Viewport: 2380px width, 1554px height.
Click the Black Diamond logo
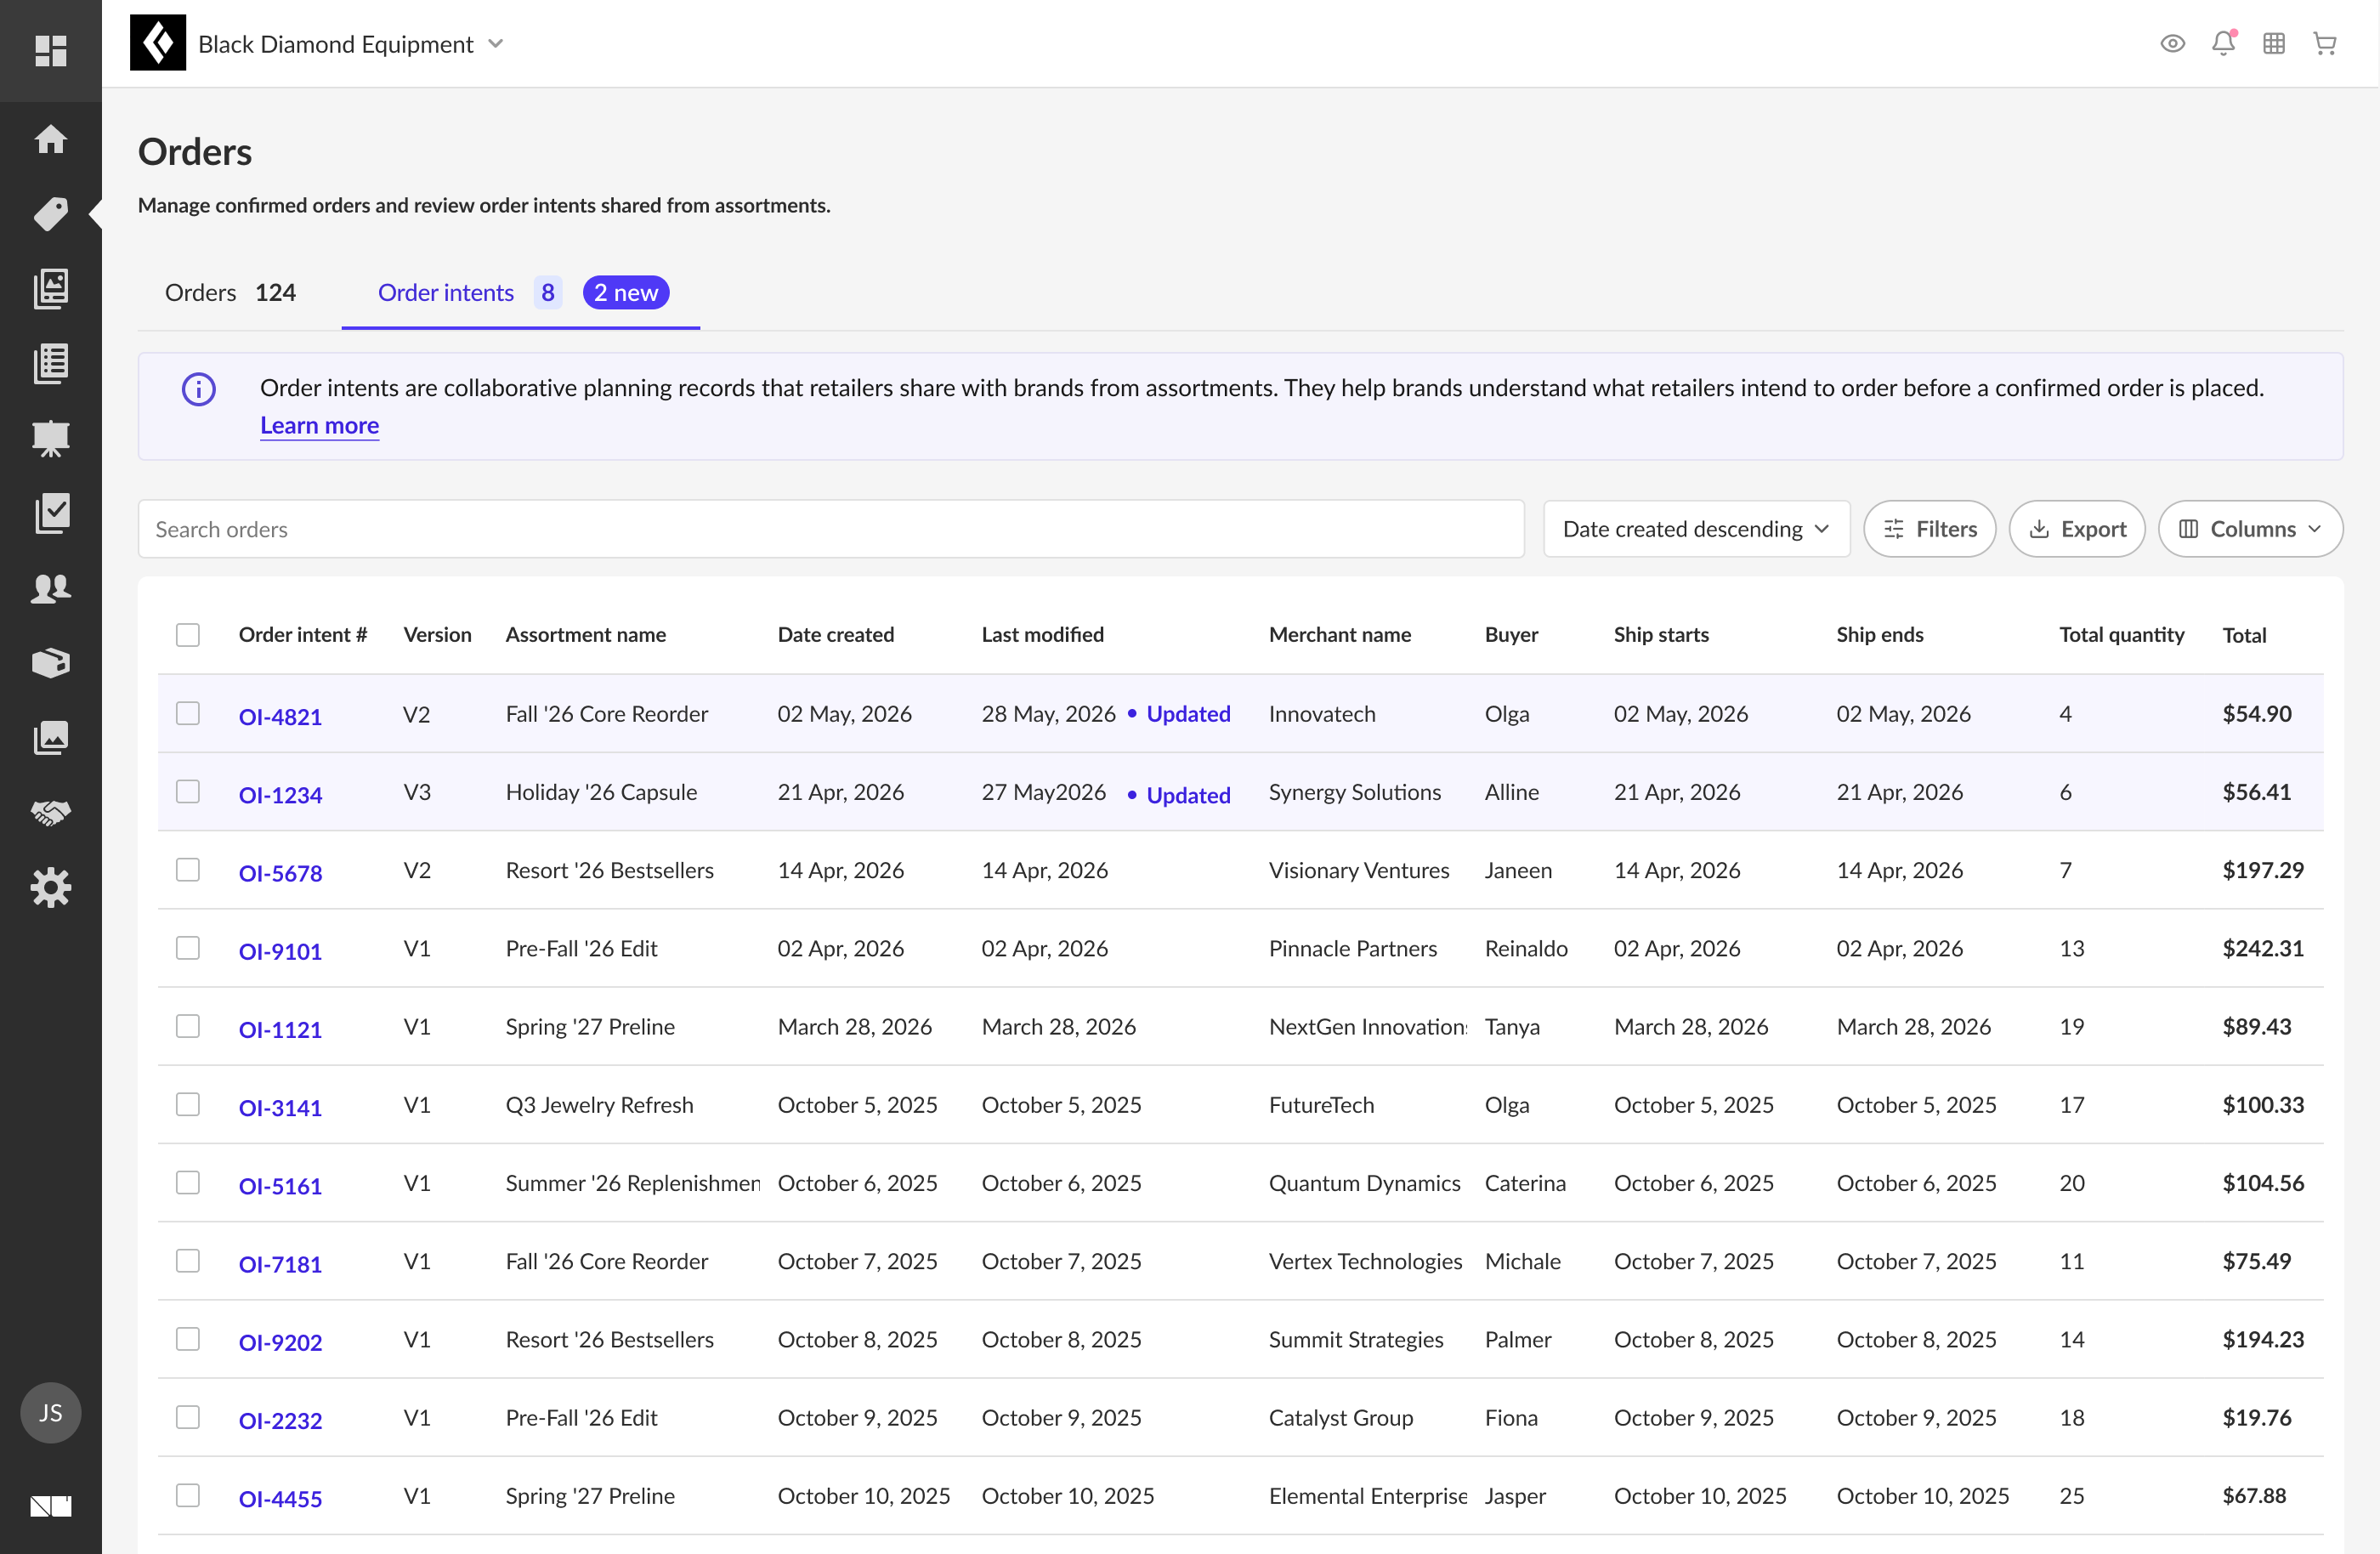pos(158,43)
